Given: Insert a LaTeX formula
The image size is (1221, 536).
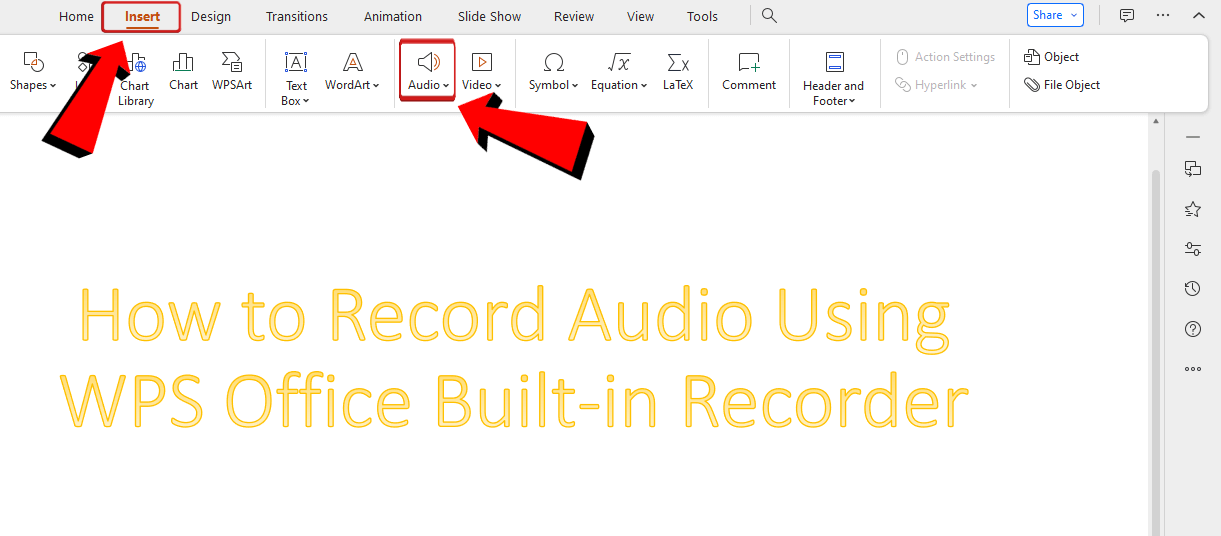Looking at the screenshot, I should click(x=678, y=72).
